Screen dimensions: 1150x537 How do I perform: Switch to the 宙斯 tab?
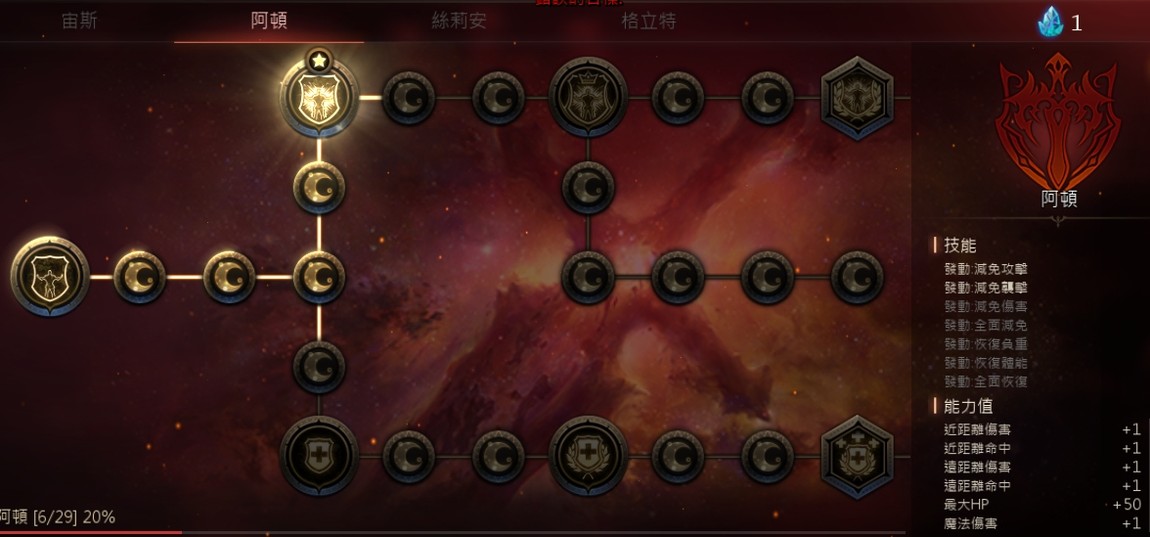point(79,21)
